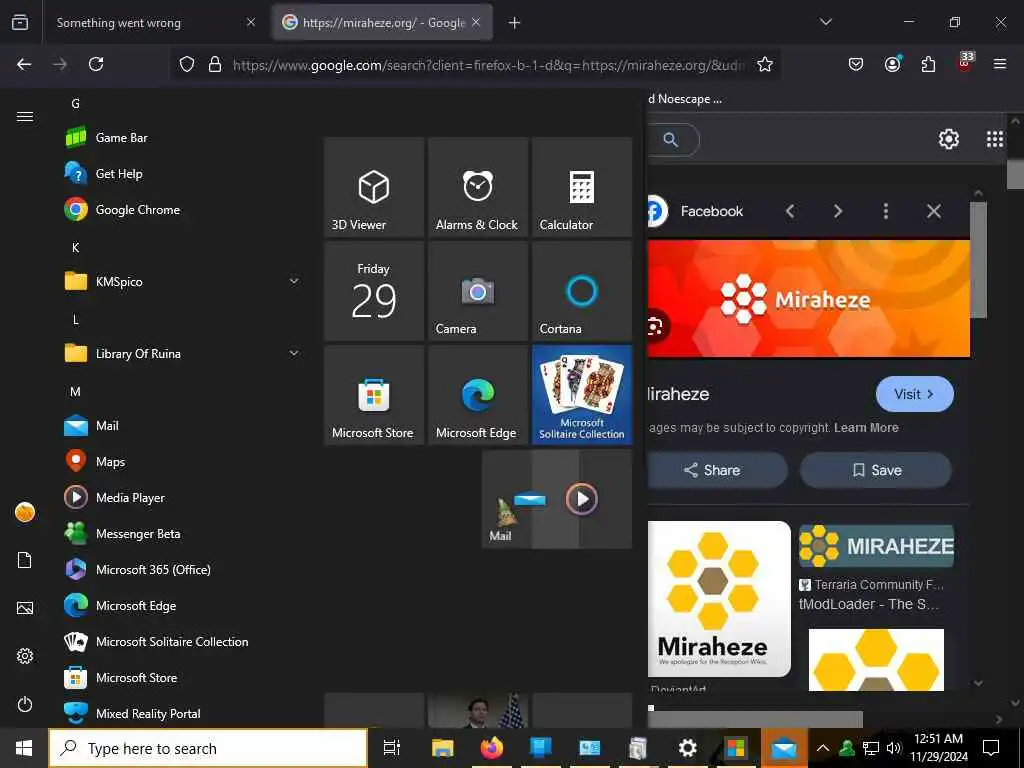Expand the Start menu hamburger navigation

(25, 116)
